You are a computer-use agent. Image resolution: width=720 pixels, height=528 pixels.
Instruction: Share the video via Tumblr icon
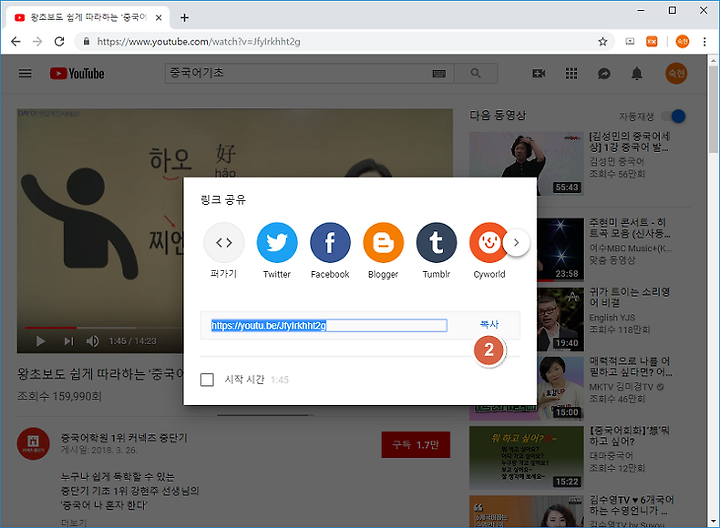pos(436,242)
